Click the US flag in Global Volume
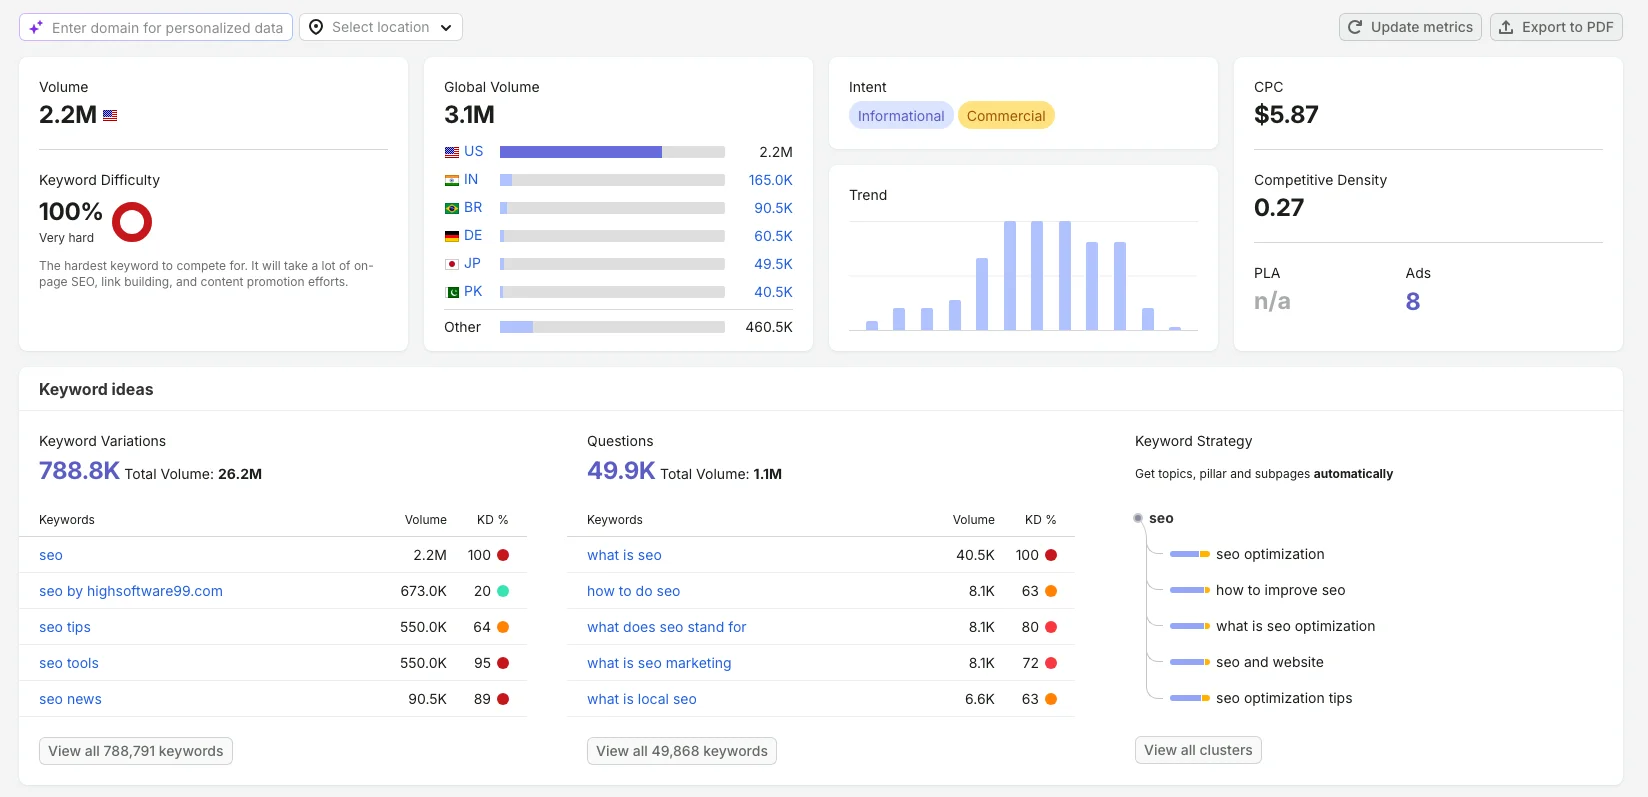Image resolution: width=1648 pixels, height=797 pixels. coord(452,152)
